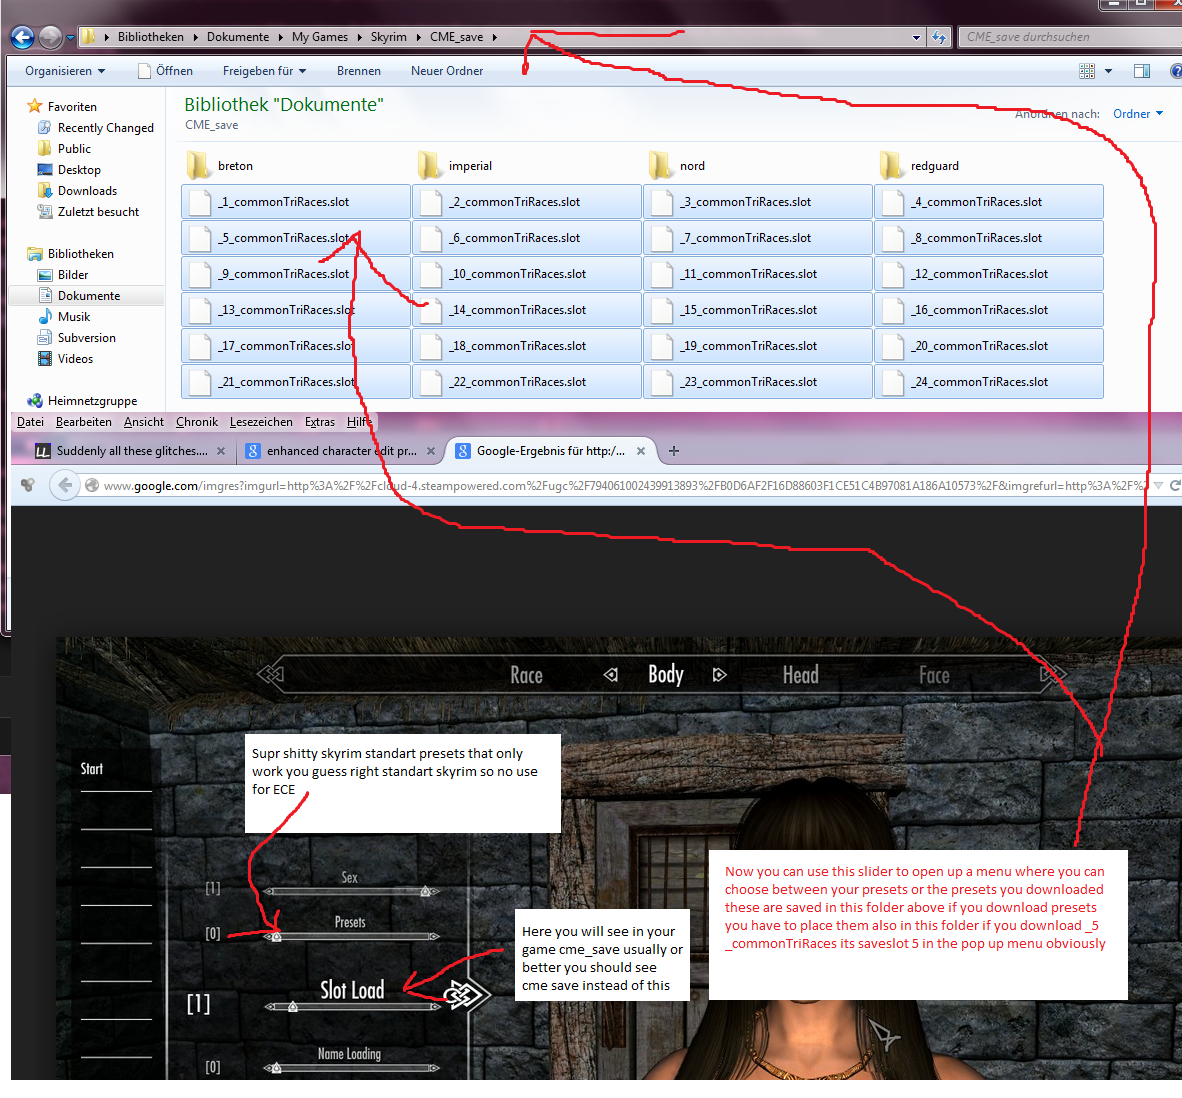Viewport: 1182px width, 1098px height.
Task: Expand the Organisieren dropdown
Action: (65, 71)
